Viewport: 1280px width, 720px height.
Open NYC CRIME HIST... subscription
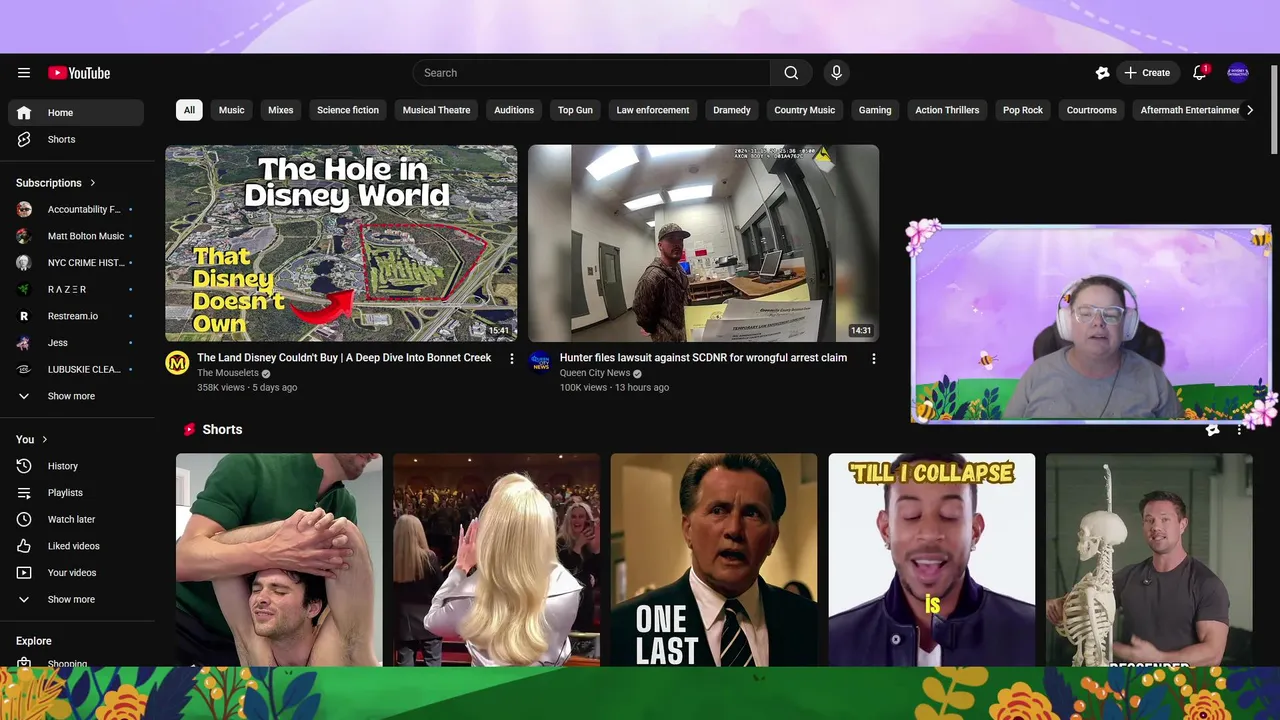point(76,263)
